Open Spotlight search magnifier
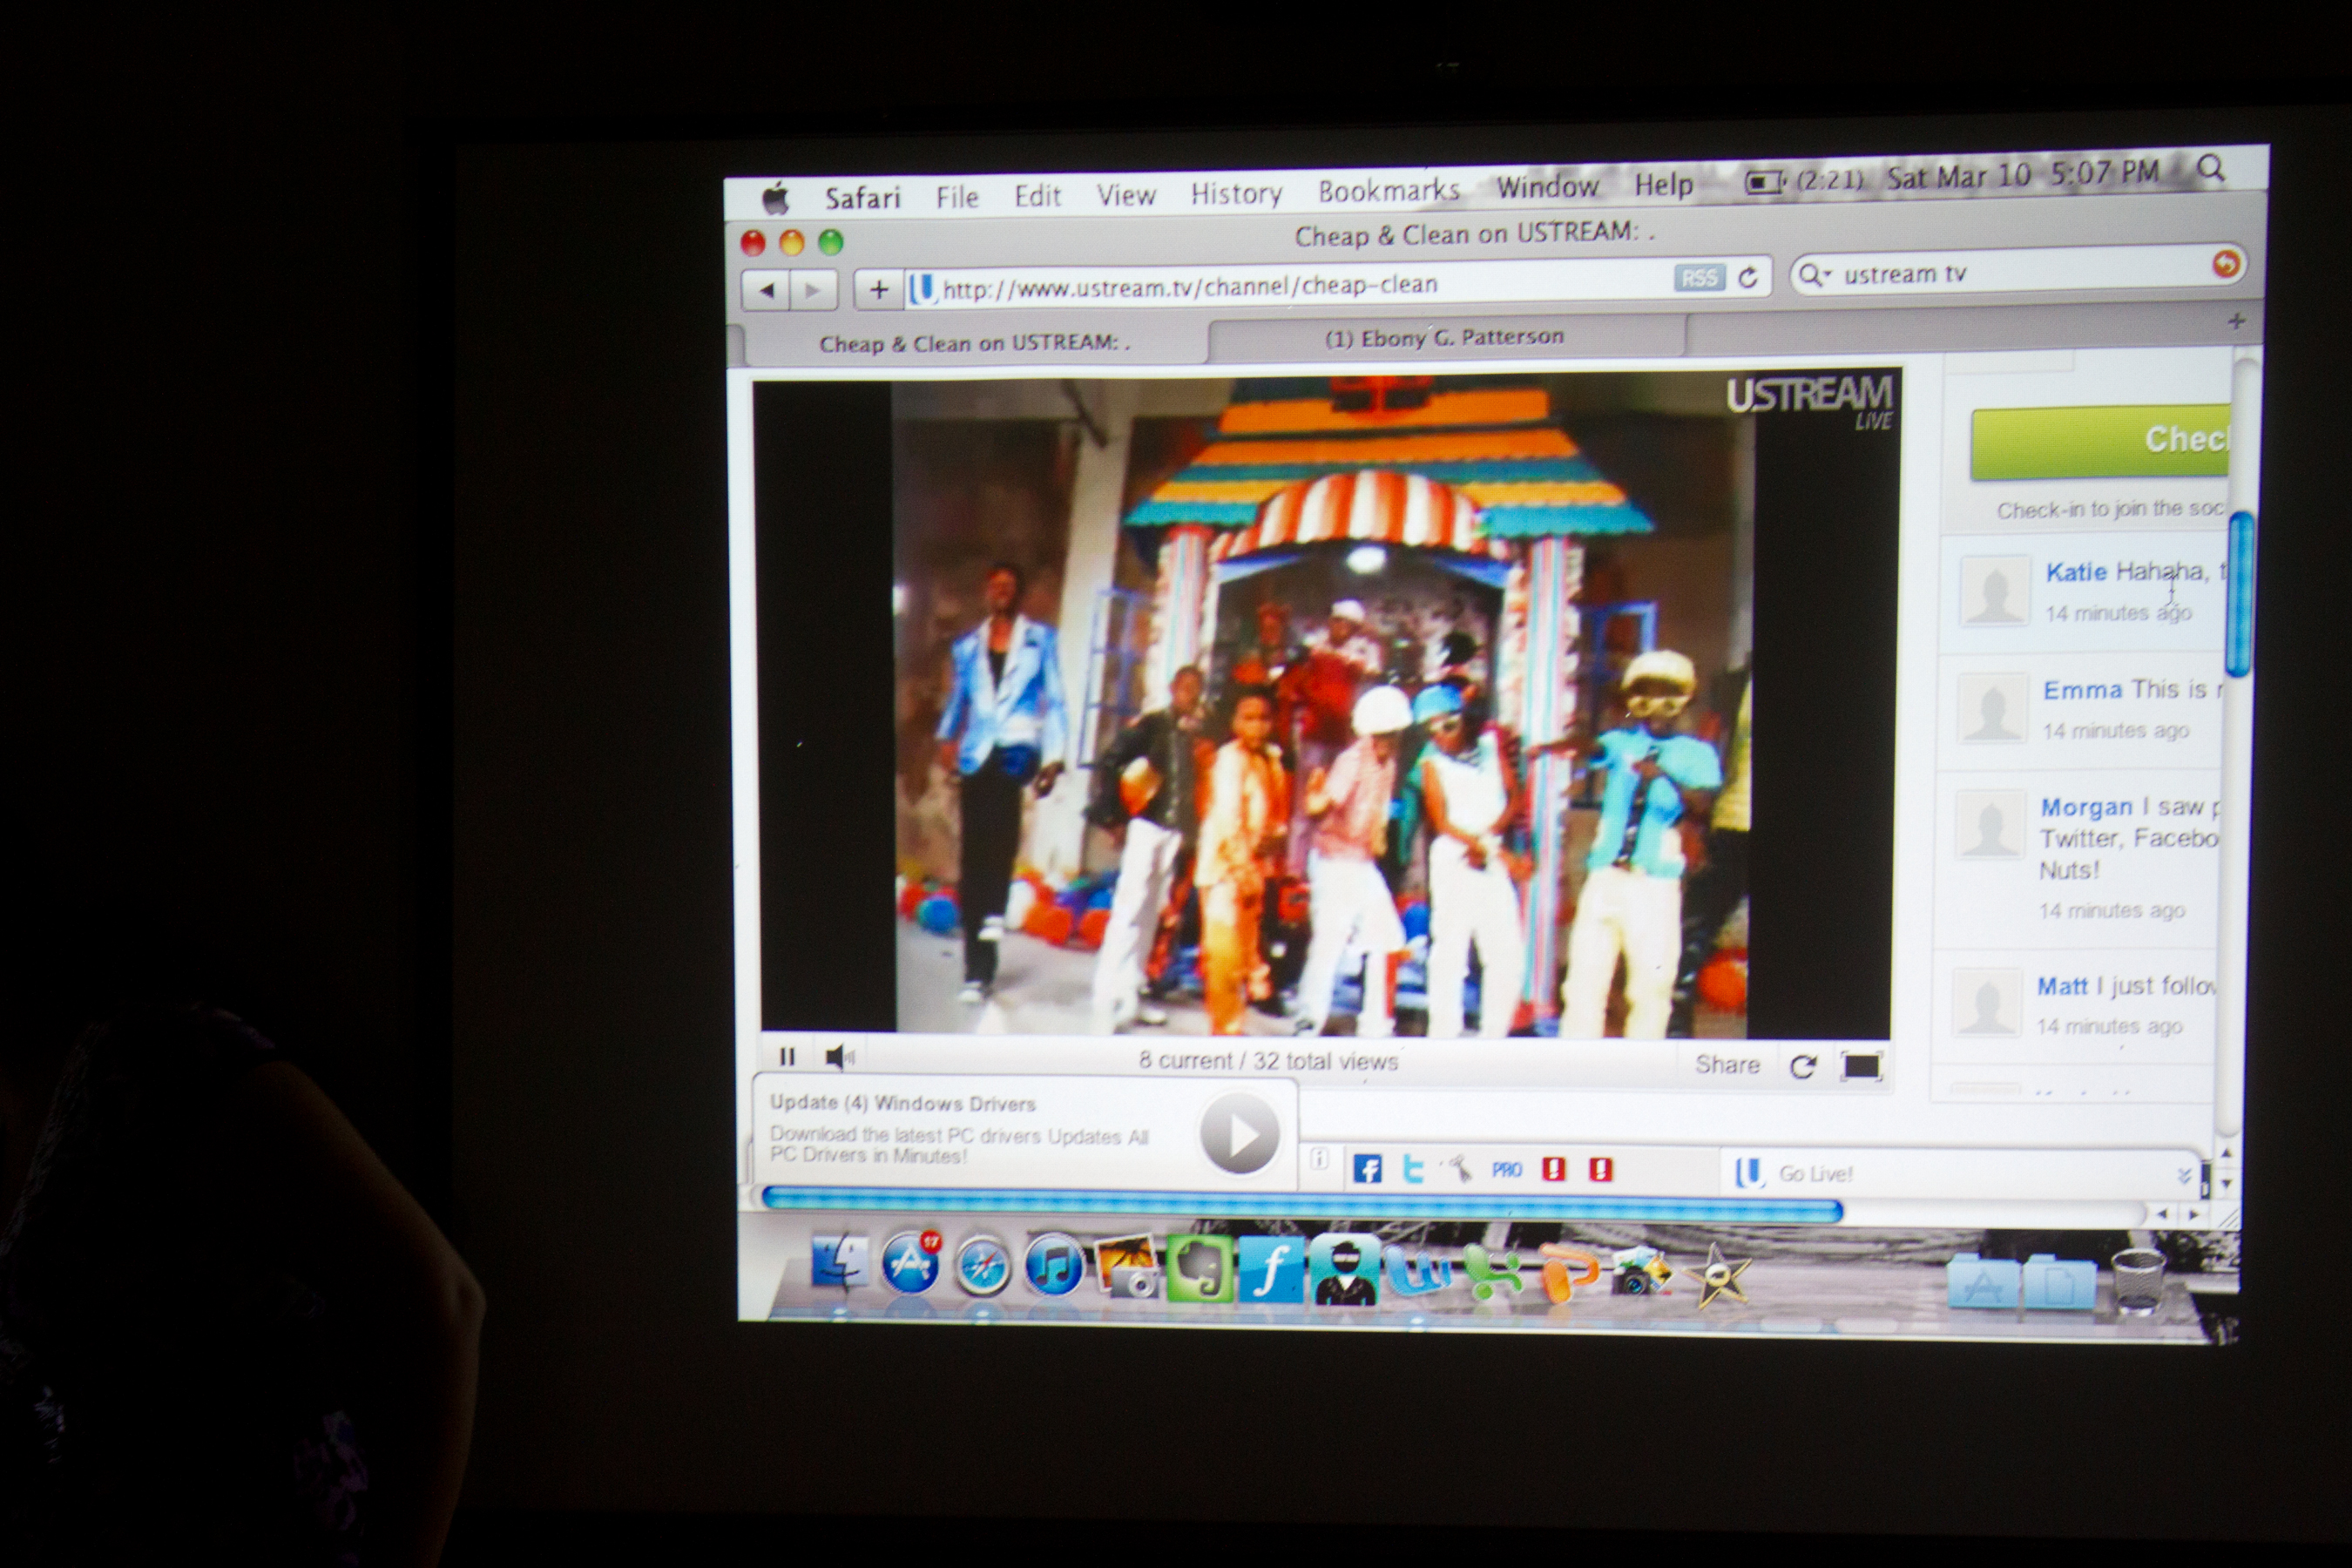Screen dimensions: 2352x1568 tap(2211, 169)
